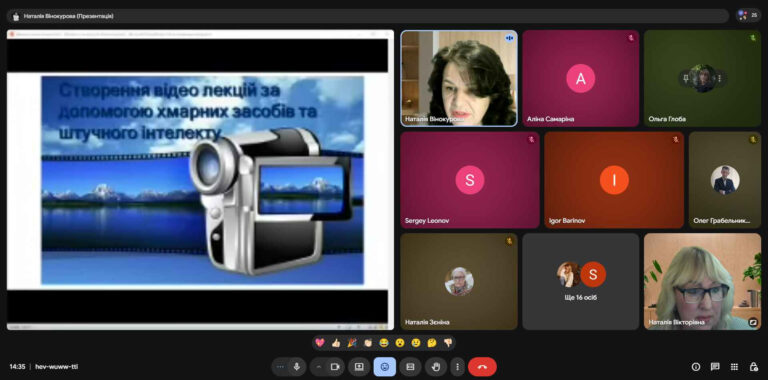This screenshot has height=380, width=768.
Task: Show the participants count badge 25
Action: click(748, 16)
